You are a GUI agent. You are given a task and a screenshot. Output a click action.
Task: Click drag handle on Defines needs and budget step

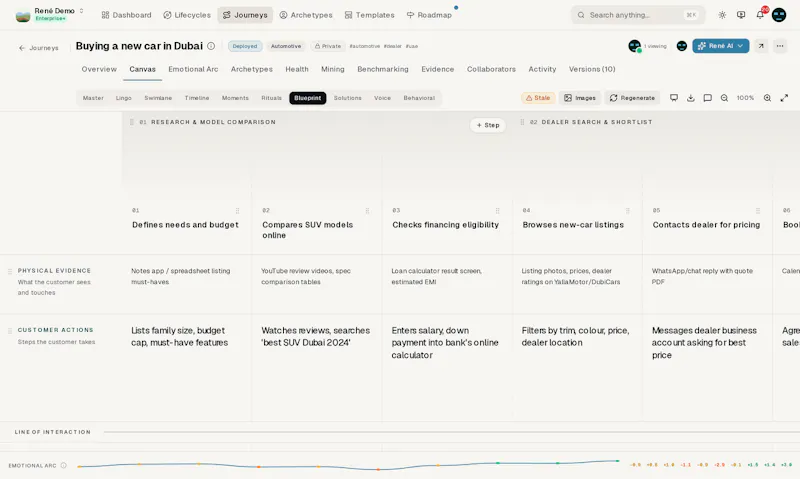pos(237,211)
